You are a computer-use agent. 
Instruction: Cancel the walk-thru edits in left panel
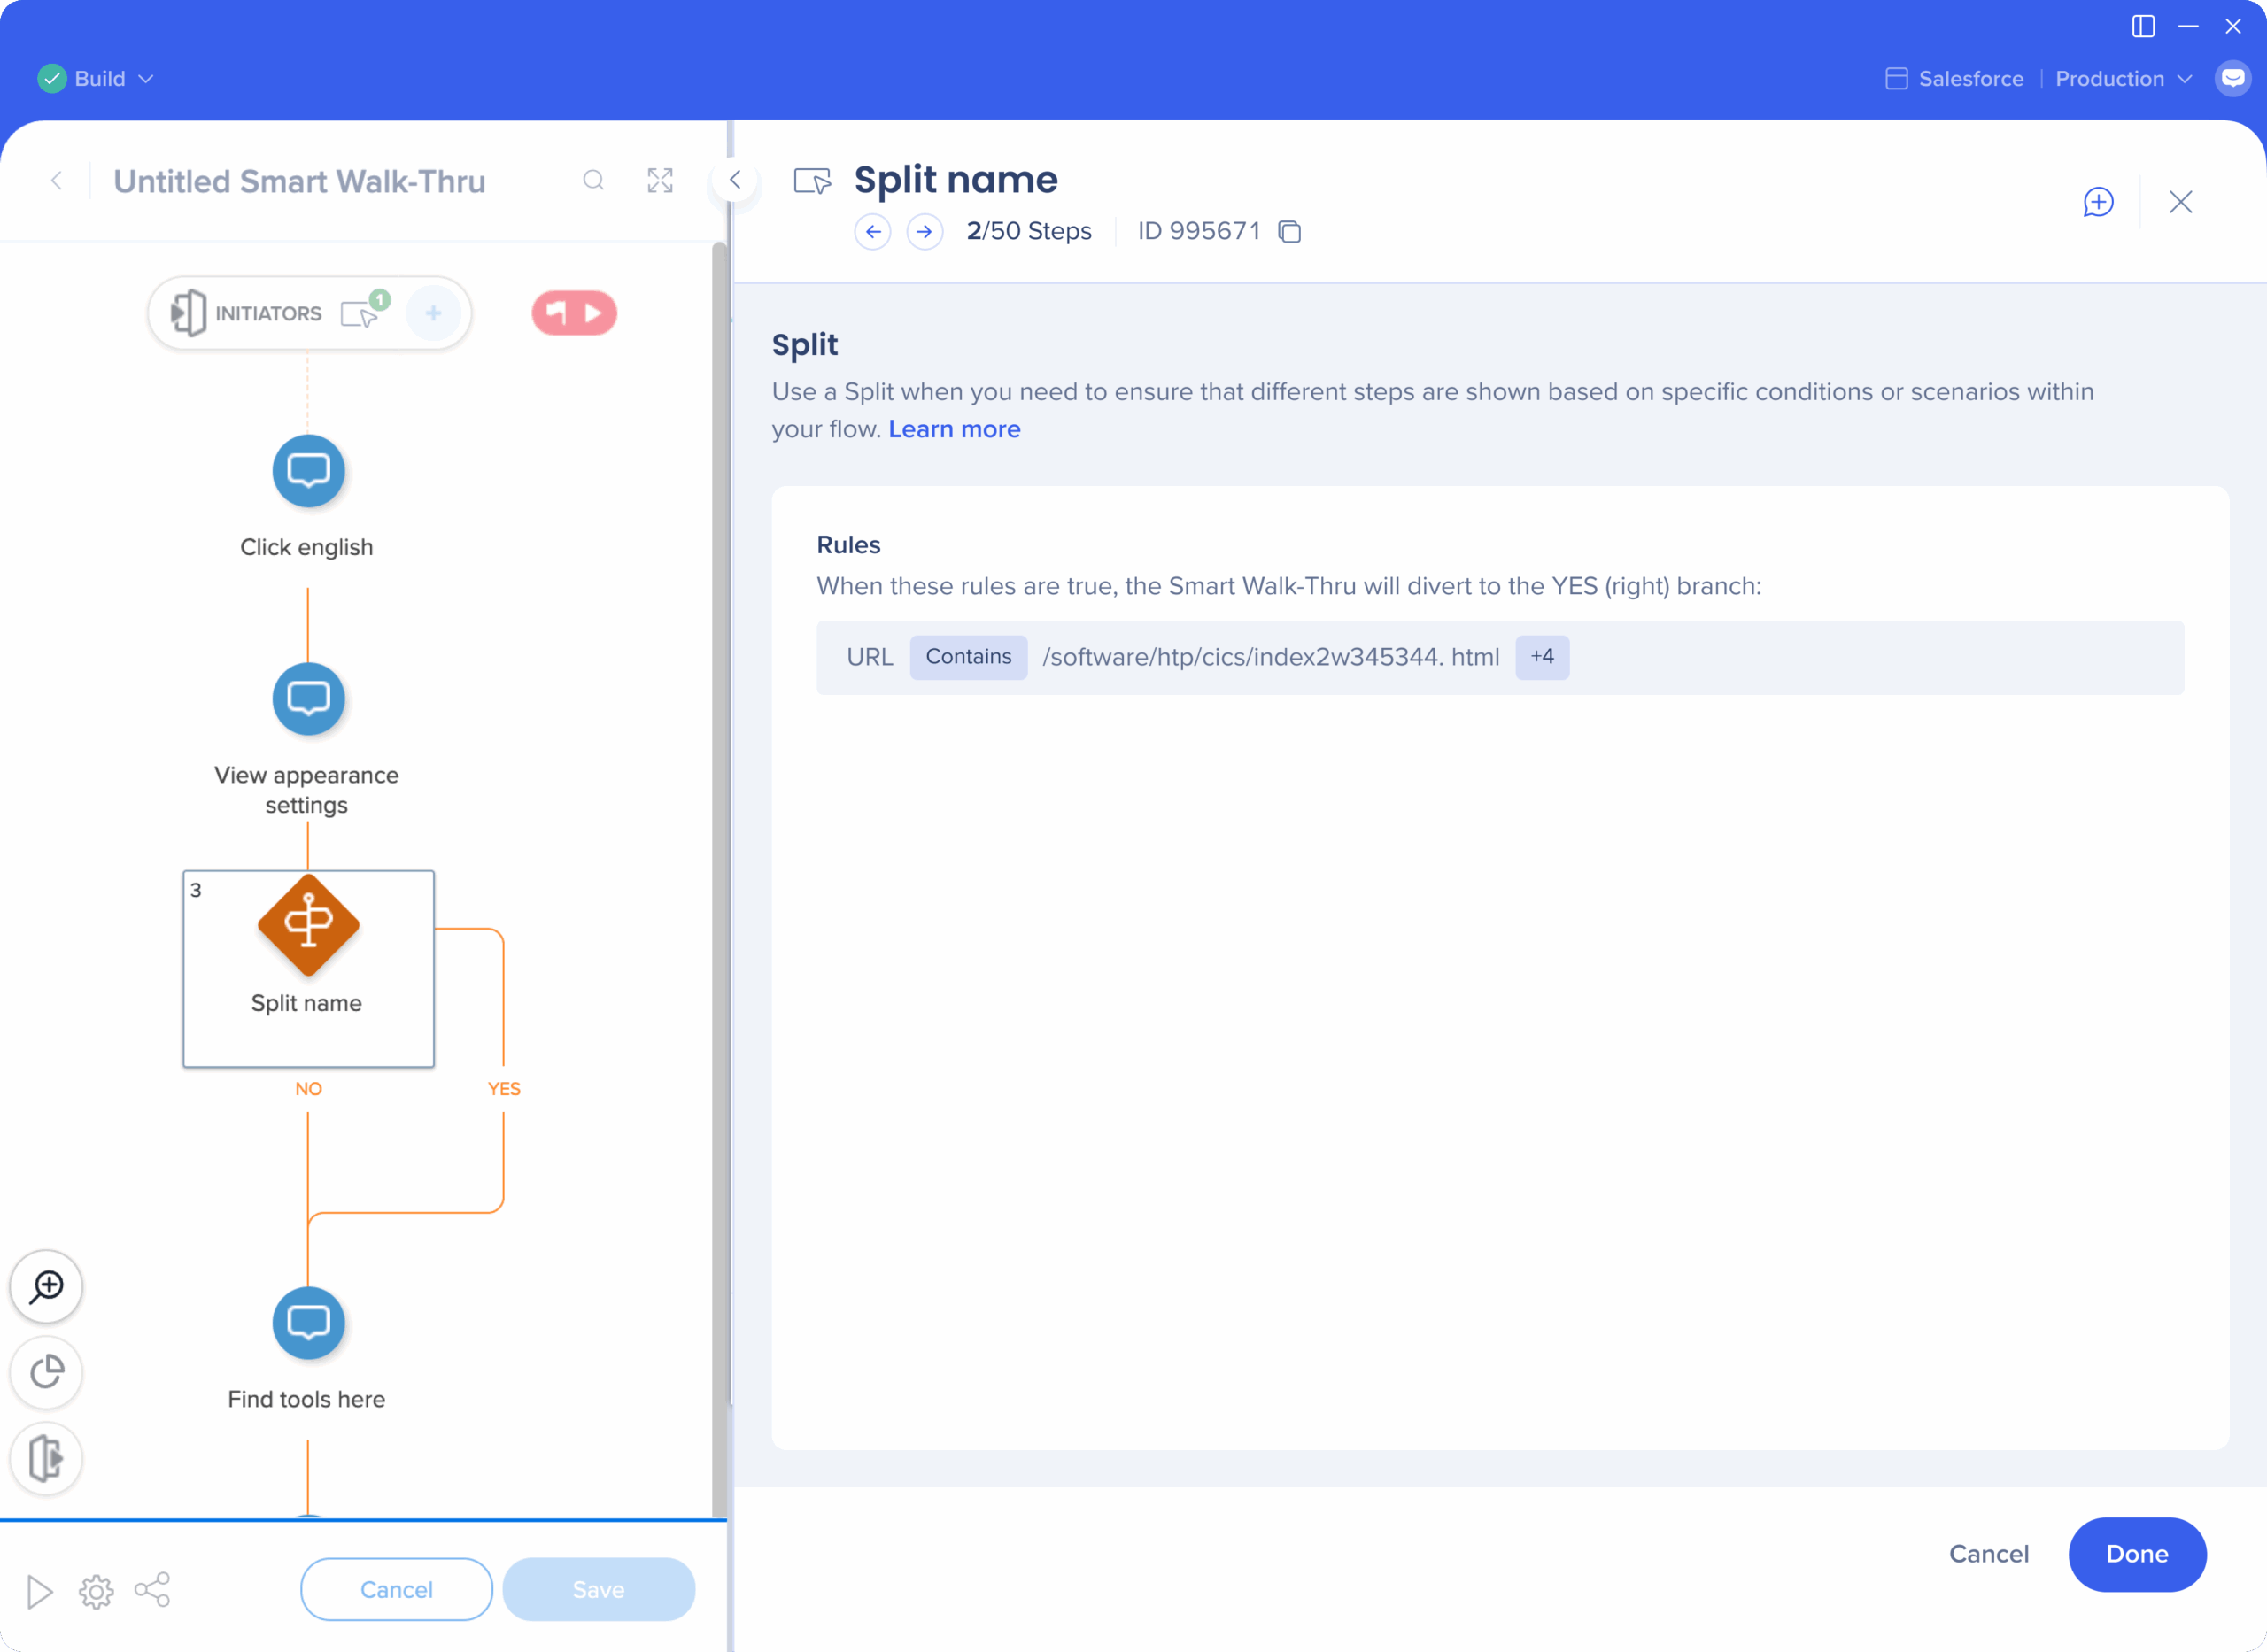pos(396,1590)
